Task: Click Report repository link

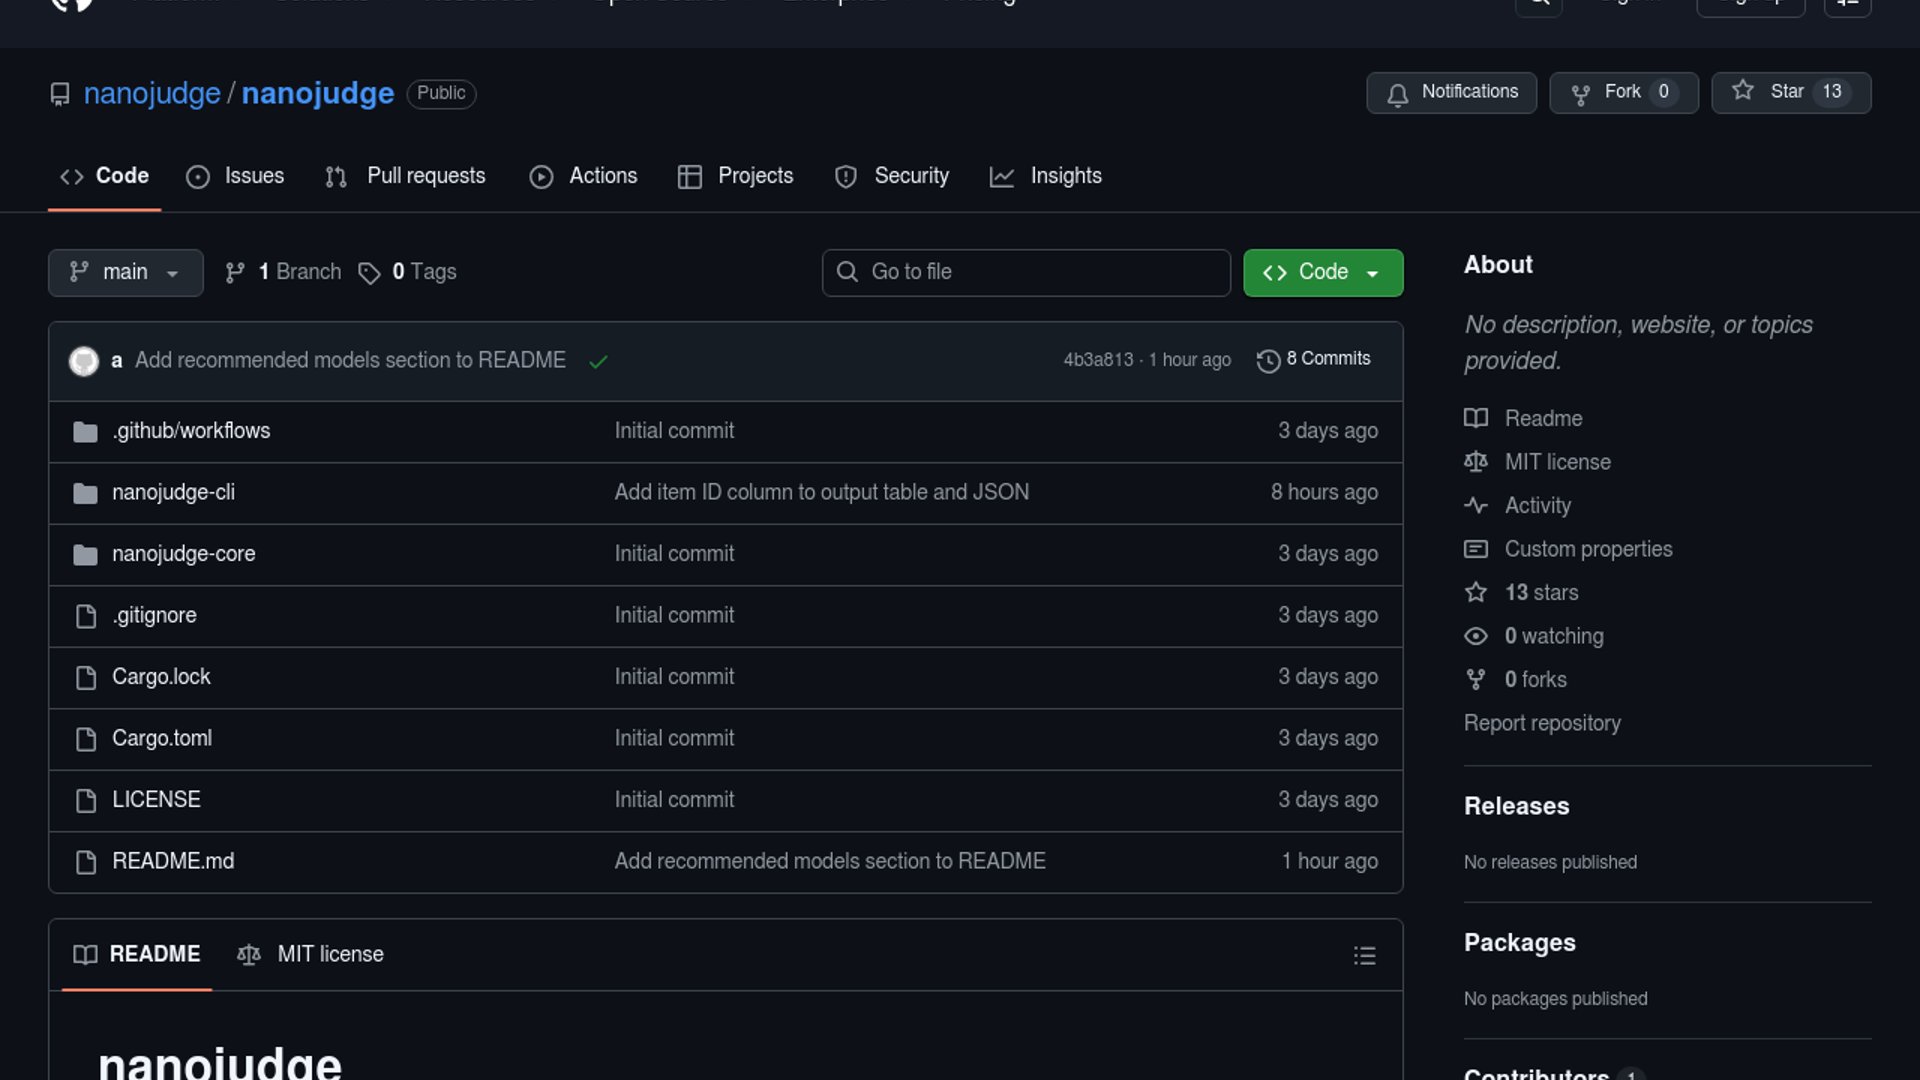Action: tap(1541, 723)
